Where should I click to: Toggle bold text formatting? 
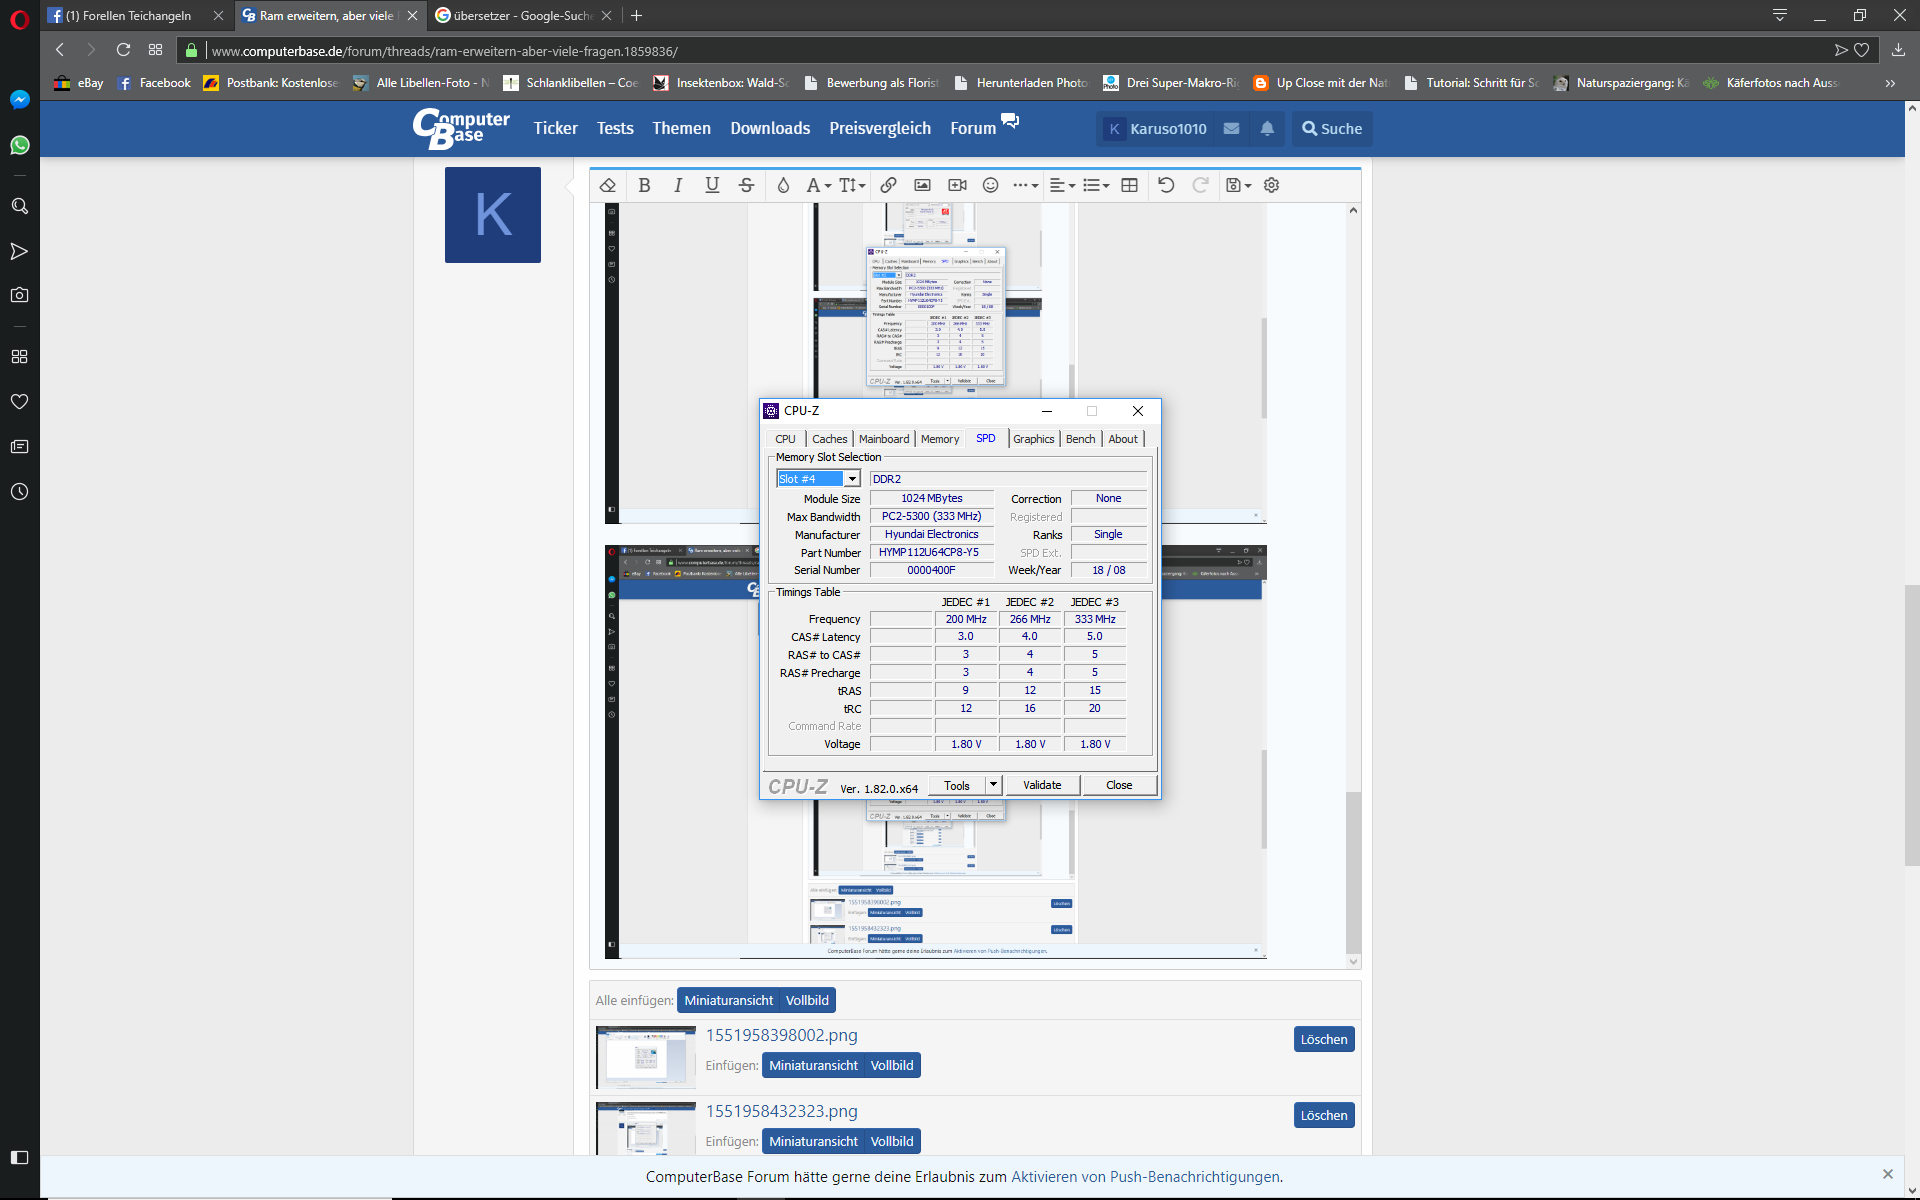[644, 185]
